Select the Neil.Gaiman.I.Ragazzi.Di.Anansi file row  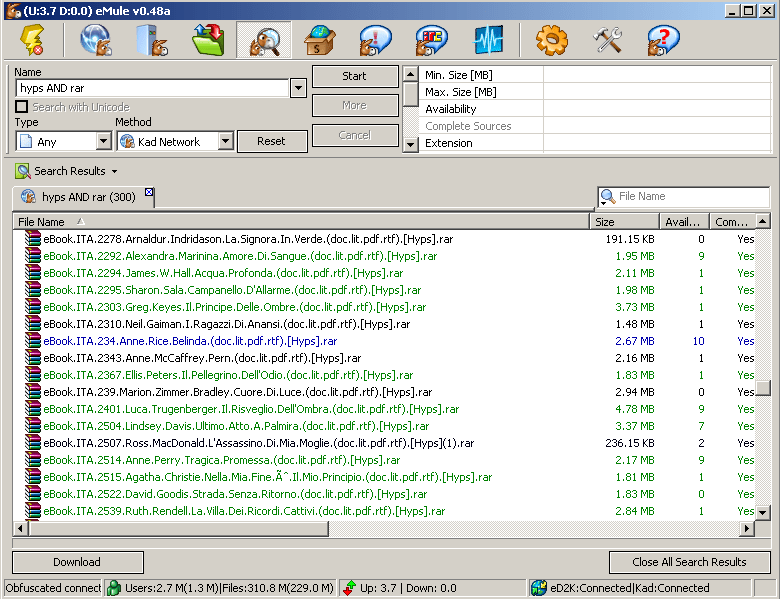pos(384,324)
